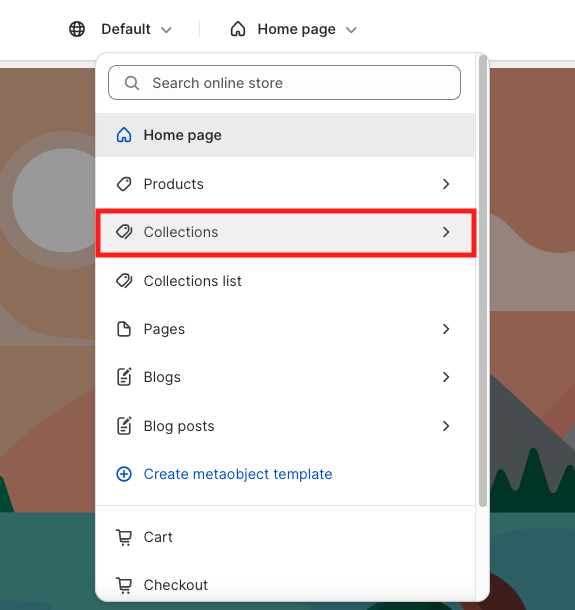This screenshot has height=610, width=575.
Task: Click the Pages document icon
Action: coord(124,329)
